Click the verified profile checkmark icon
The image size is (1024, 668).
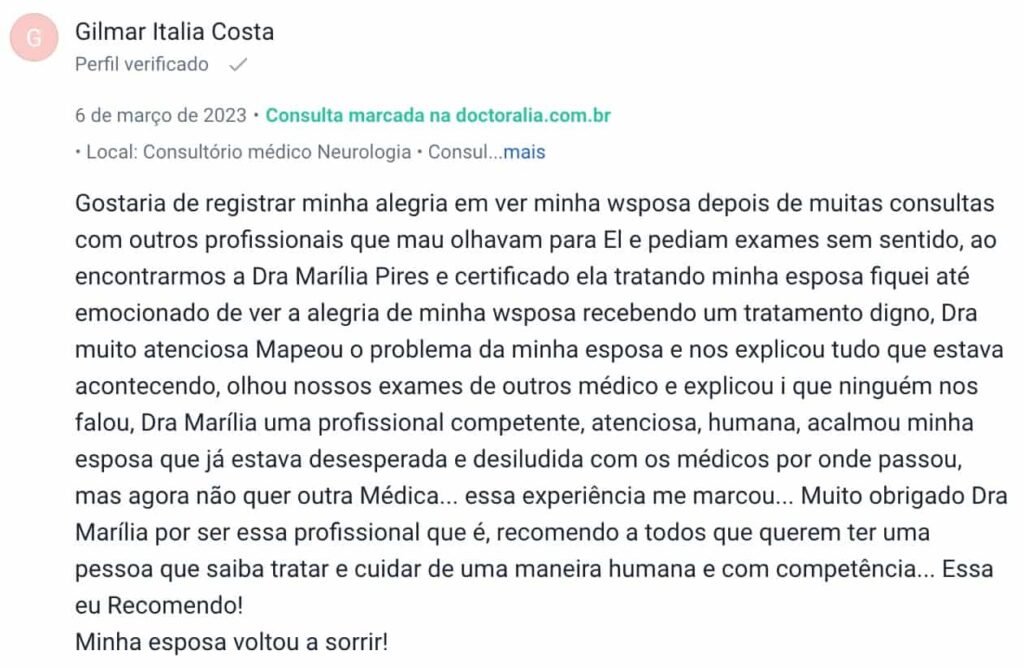click(237, 65)
